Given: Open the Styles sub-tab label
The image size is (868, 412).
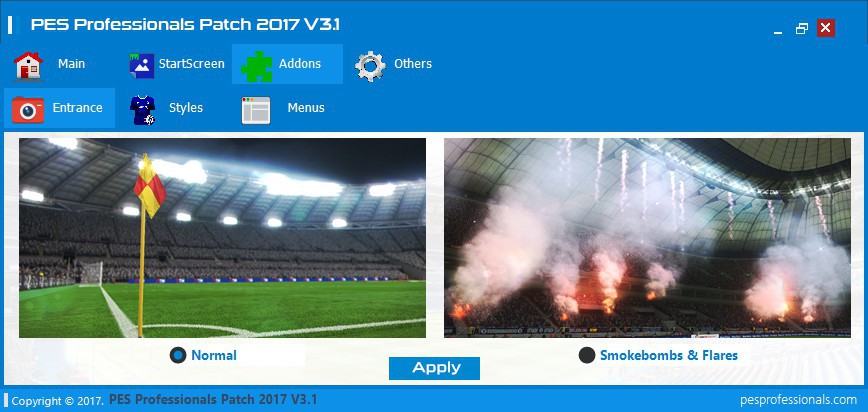Looking at the screenshot, I should tap(186, 108).
